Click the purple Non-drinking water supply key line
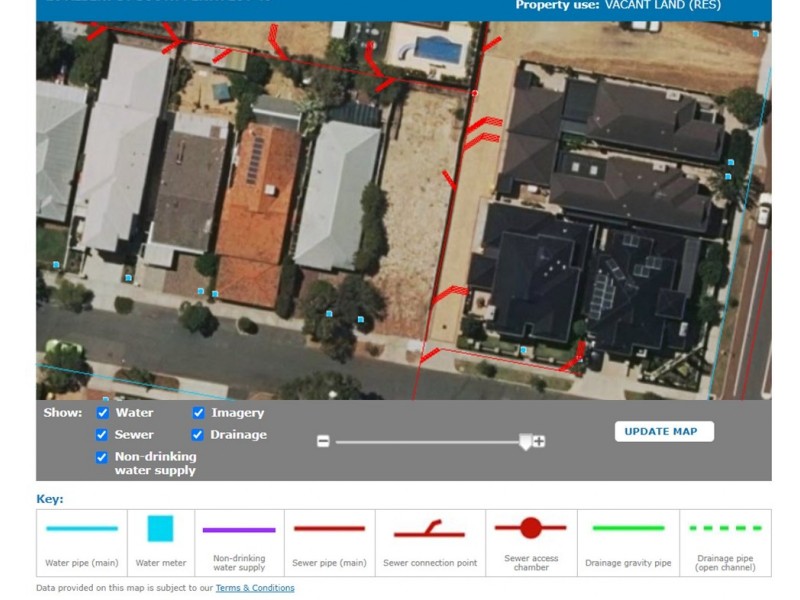Screen dimensions: 800x600 pos(239,530)
